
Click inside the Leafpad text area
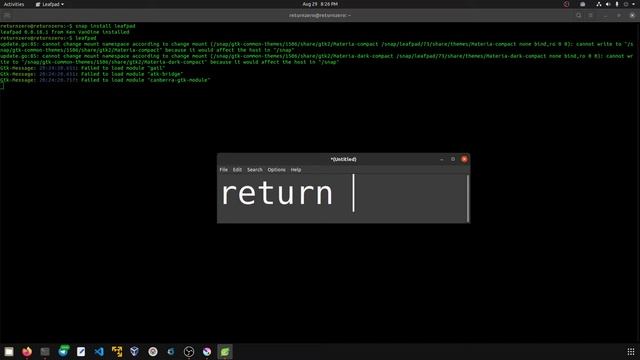(x=342, y=198)
